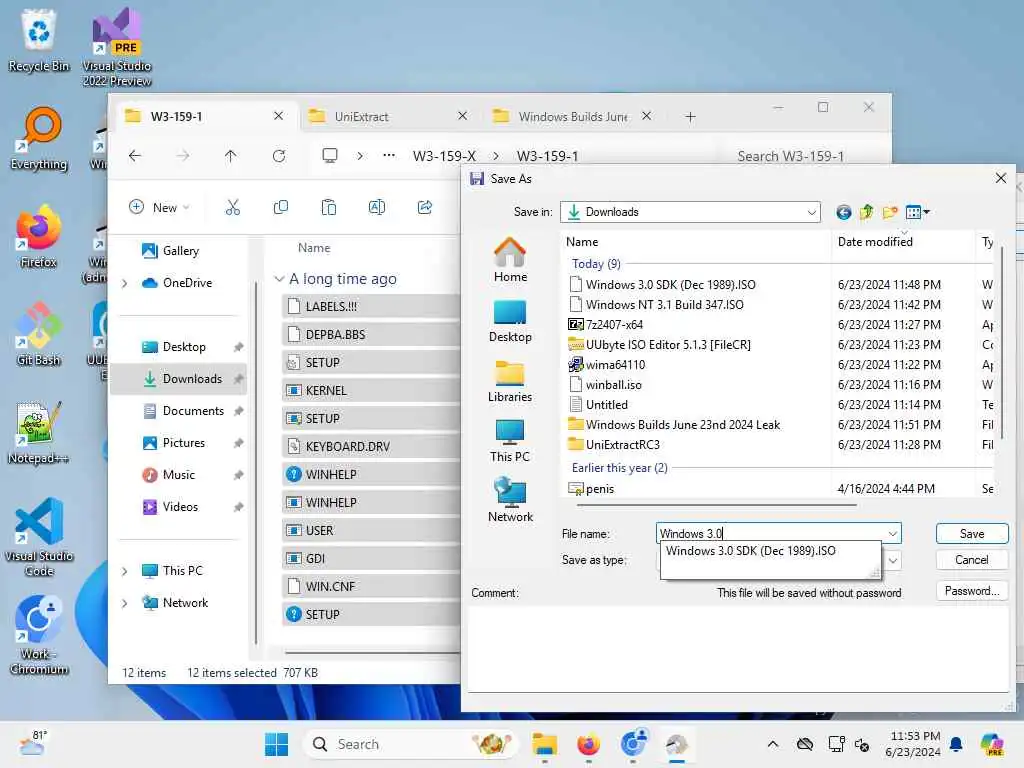Select Libraries in Save As places bar
This screenshot has width=1024, height=768.
pyautogui.click(x=510, y=381)
